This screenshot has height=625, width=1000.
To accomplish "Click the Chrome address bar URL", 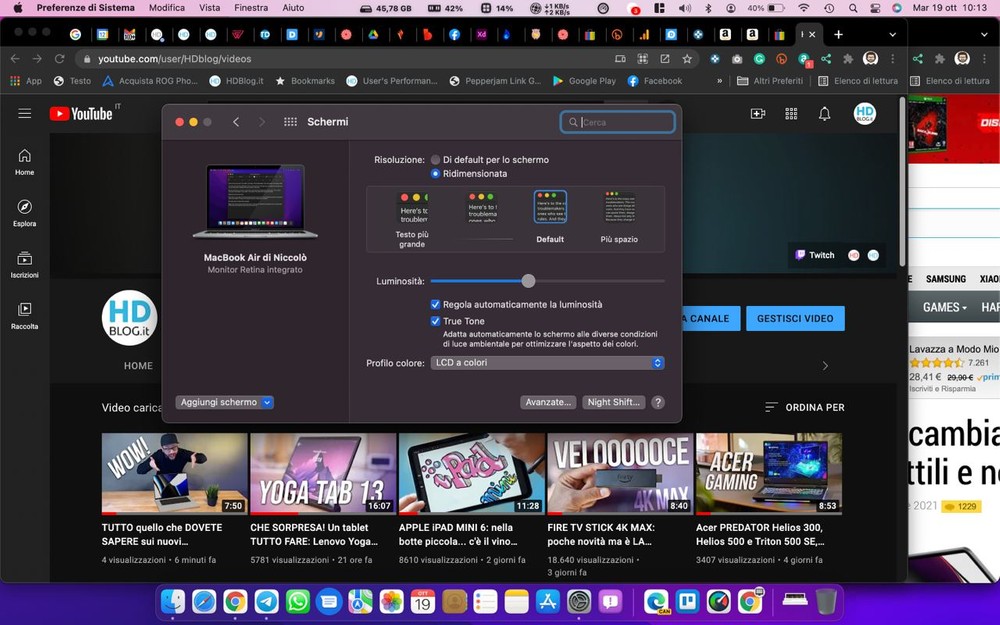I will (175, 59).
